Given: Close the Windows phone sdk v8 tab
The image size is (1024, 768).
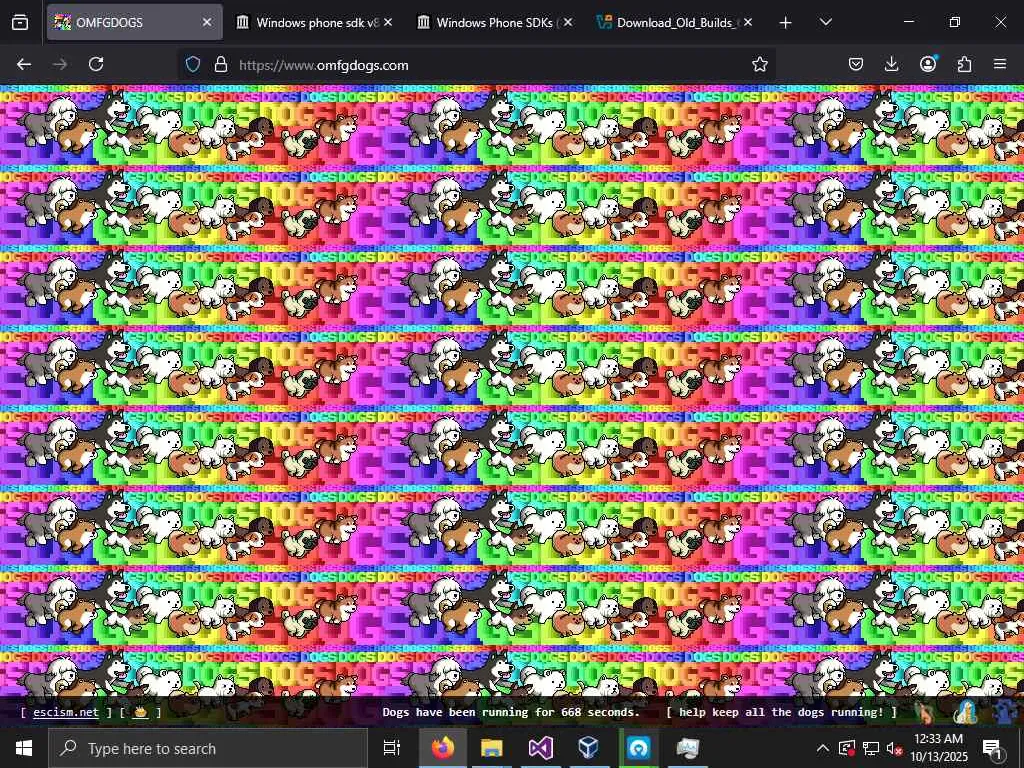Looking at the screenshot, I should coord(388,22).
